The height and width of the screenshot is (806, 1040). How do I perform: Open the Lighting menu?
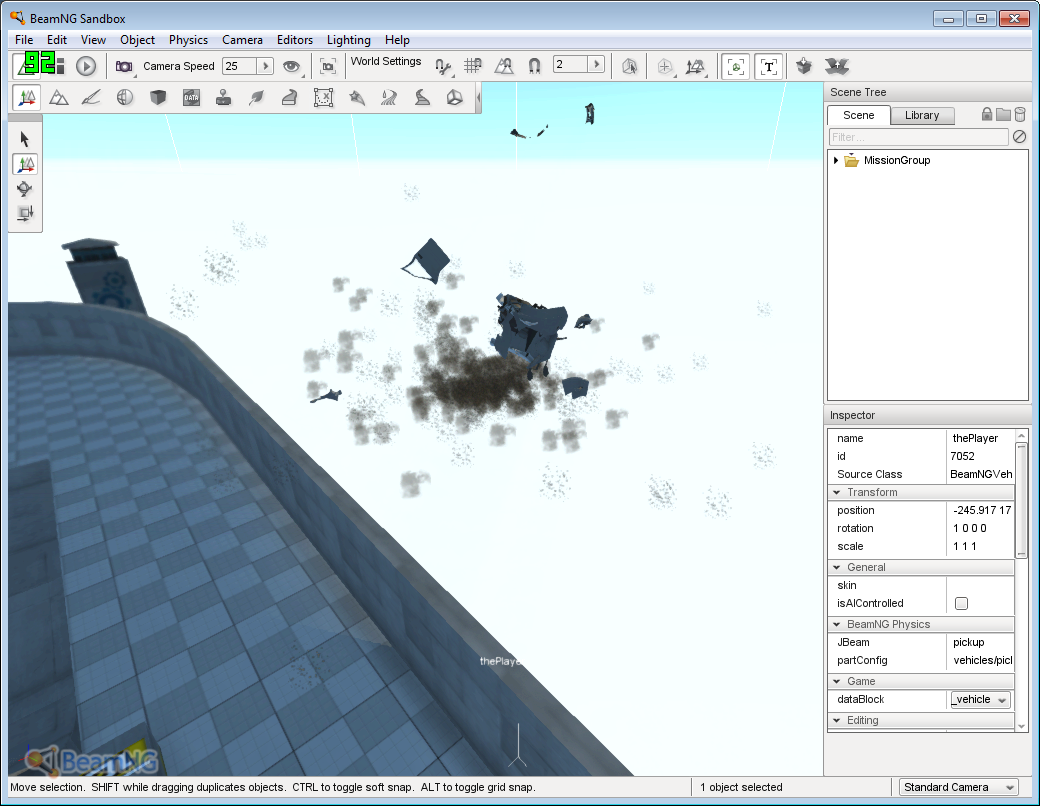348,40
